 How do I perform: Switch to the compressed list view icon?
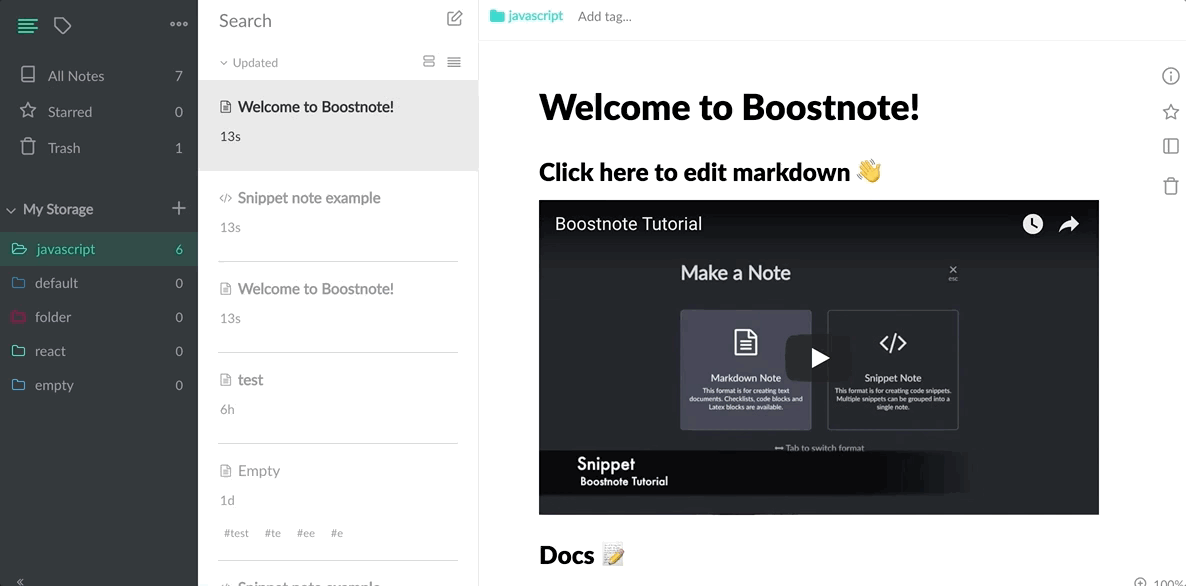(454, 62)
